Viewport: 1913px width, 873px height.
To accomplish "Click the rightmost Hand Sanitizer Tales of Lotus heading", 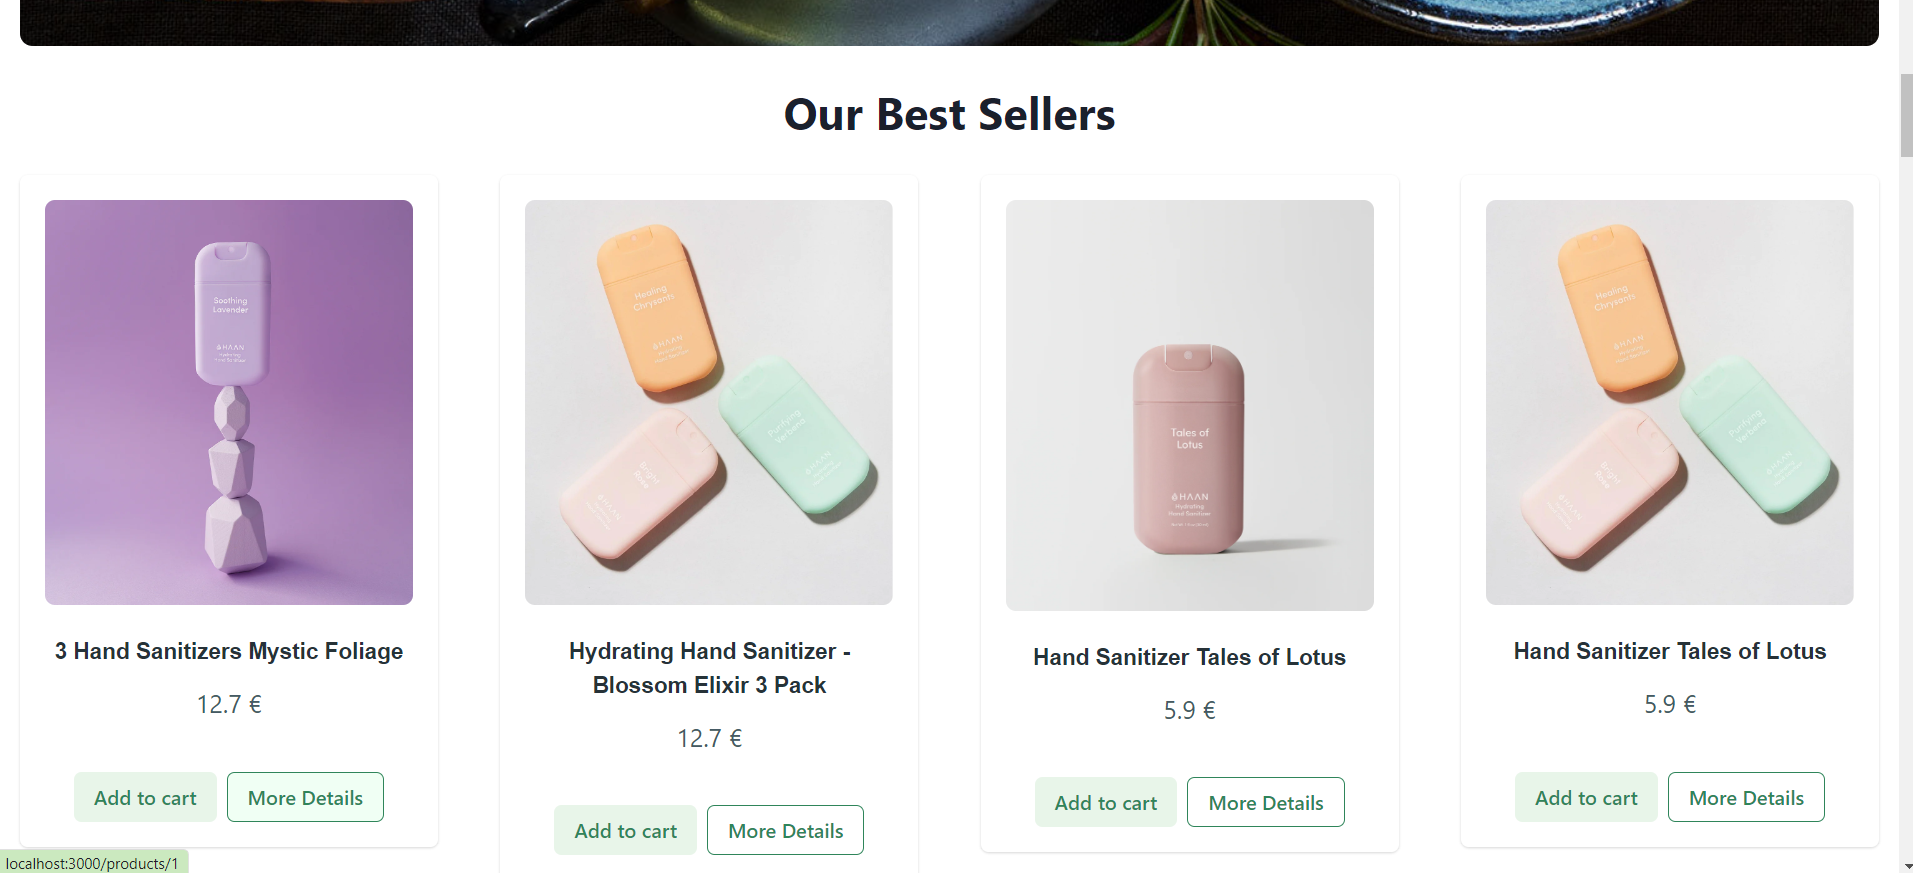I will click(1669, 651).
